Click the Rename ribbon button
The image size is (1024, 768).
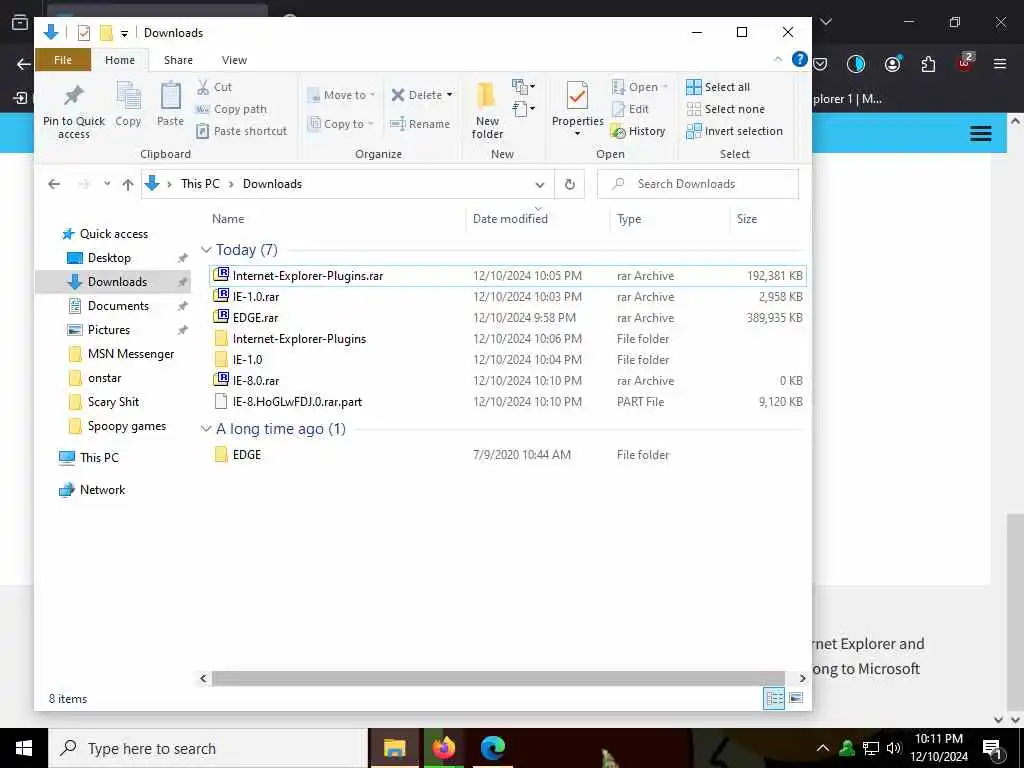pos(420,124)
